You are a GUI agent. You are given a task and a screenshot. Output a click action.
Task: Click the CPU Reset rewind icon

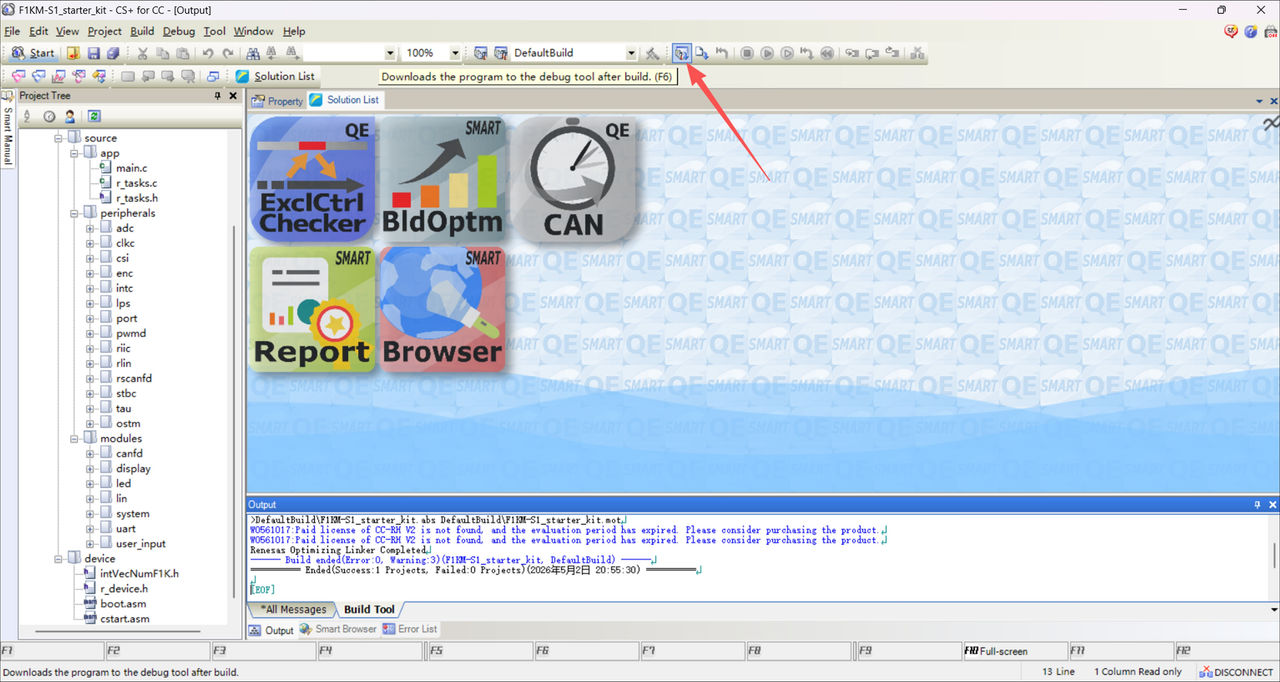point(827,53)
